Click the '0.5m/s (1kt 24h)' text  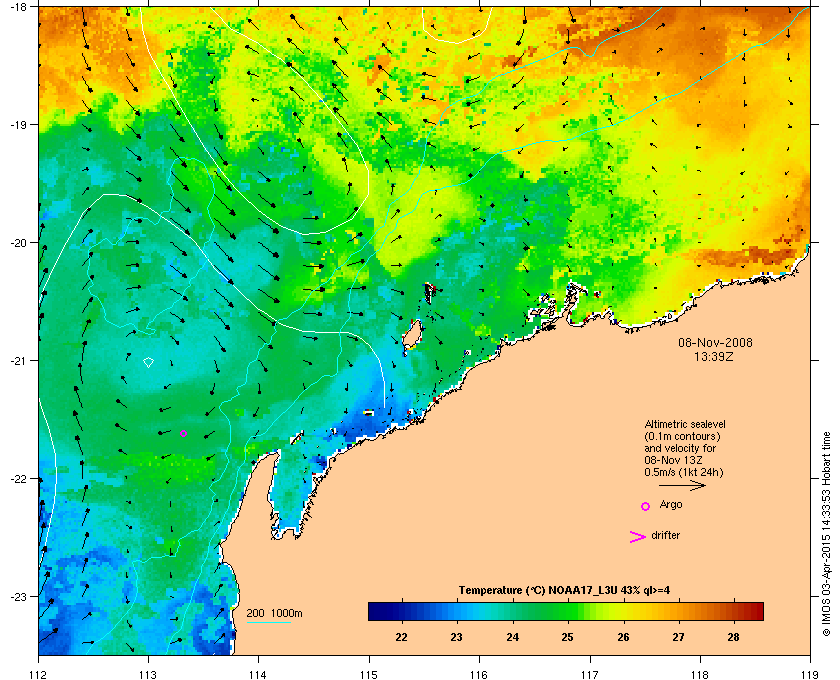point(684,473)
